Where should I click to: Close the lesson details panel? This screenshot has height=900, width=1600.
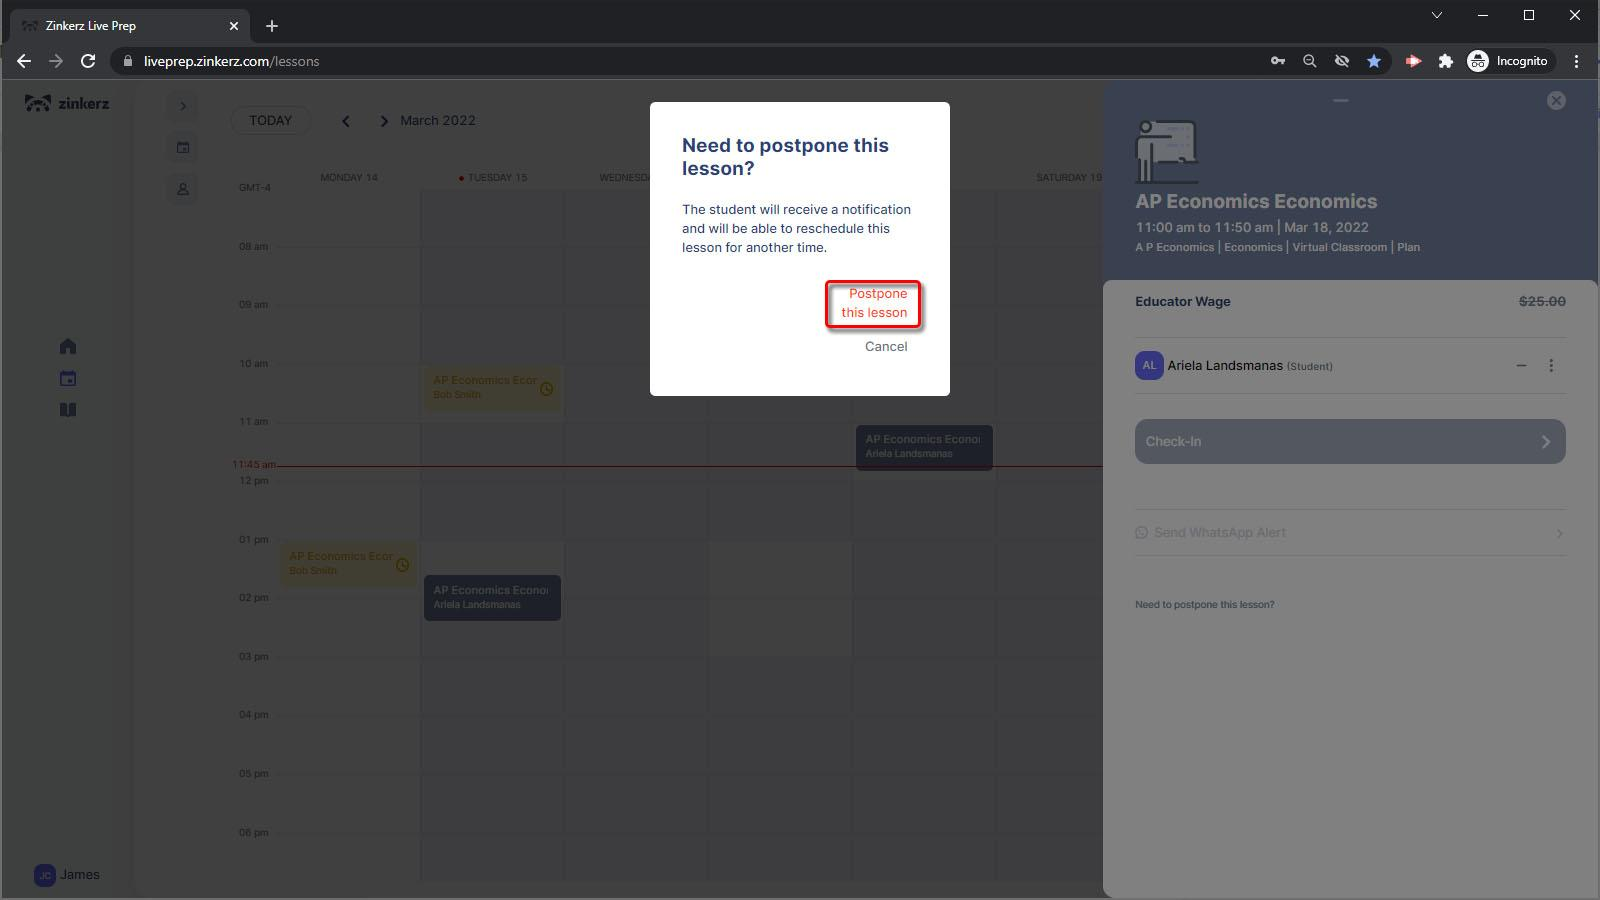[x=1556, y=100]
